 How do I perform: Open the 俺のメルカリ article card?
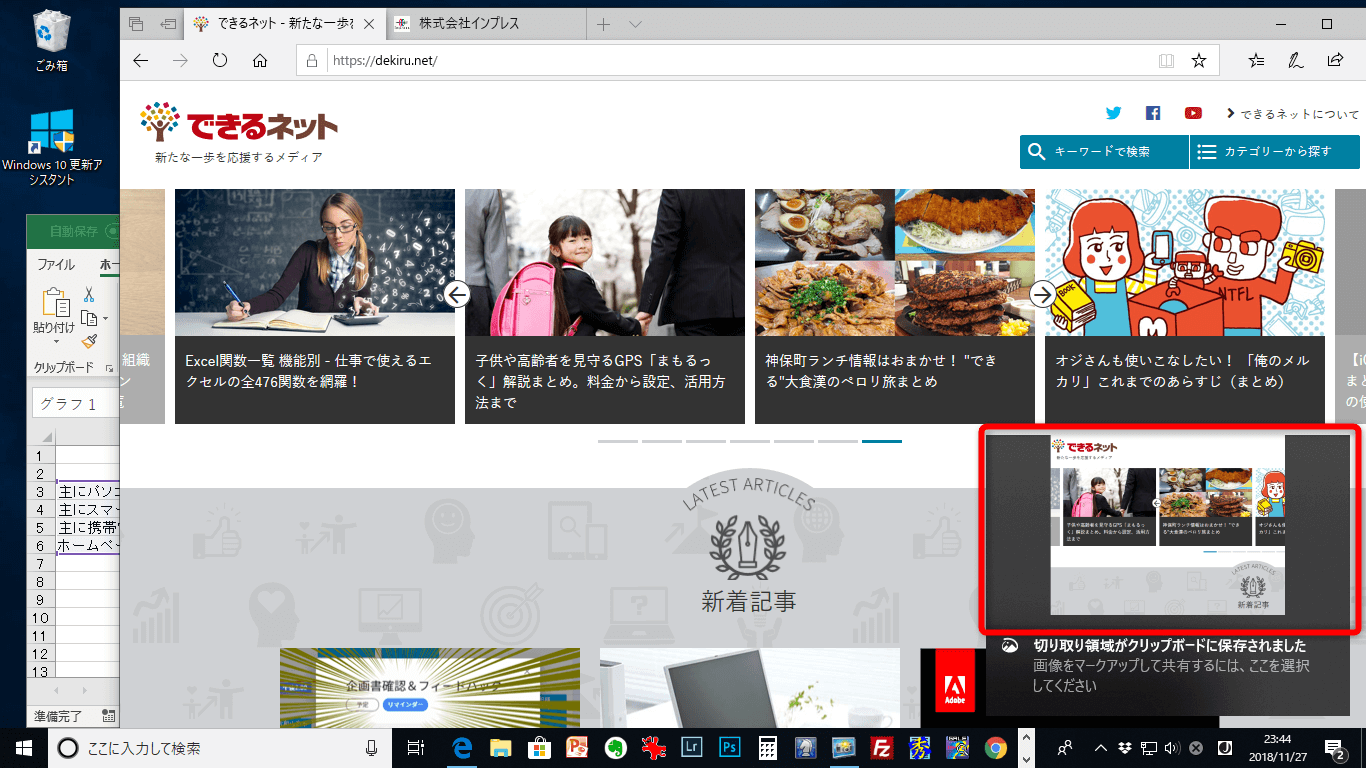1185,306
